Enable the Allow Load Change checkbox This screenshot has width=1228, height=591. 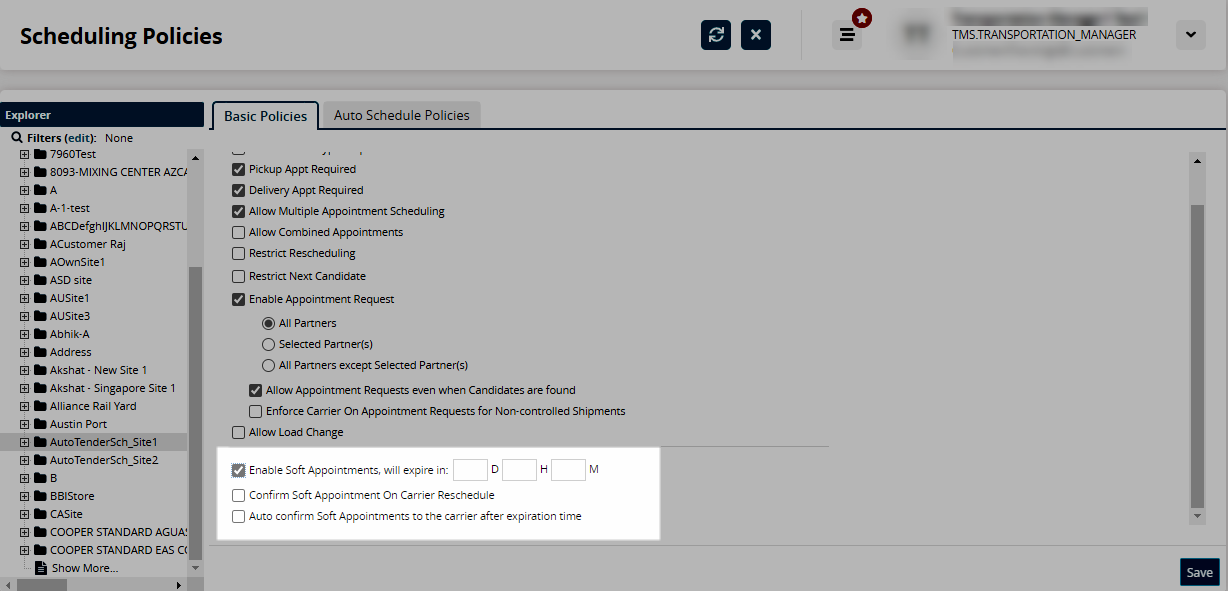tap(238, 432)
